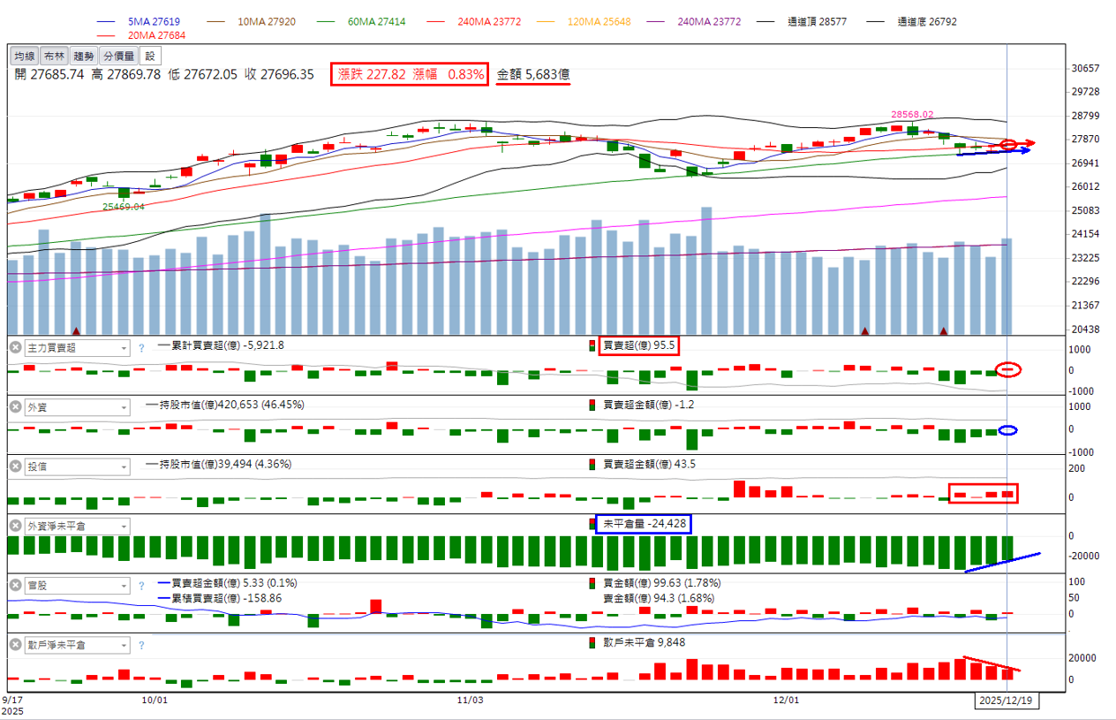Open help for 官股 indicator
This screenshot has height=720, width=1116.
pos(142,586)
